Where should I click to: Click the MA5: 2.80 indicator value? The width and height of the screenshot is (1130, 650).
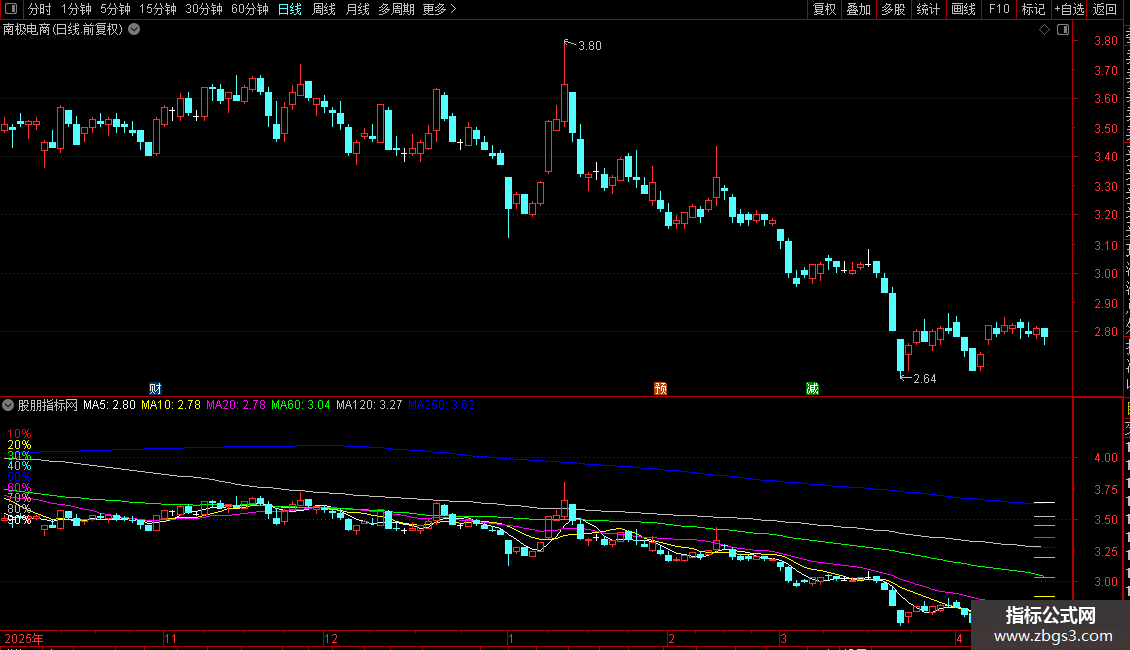[109, 405]
